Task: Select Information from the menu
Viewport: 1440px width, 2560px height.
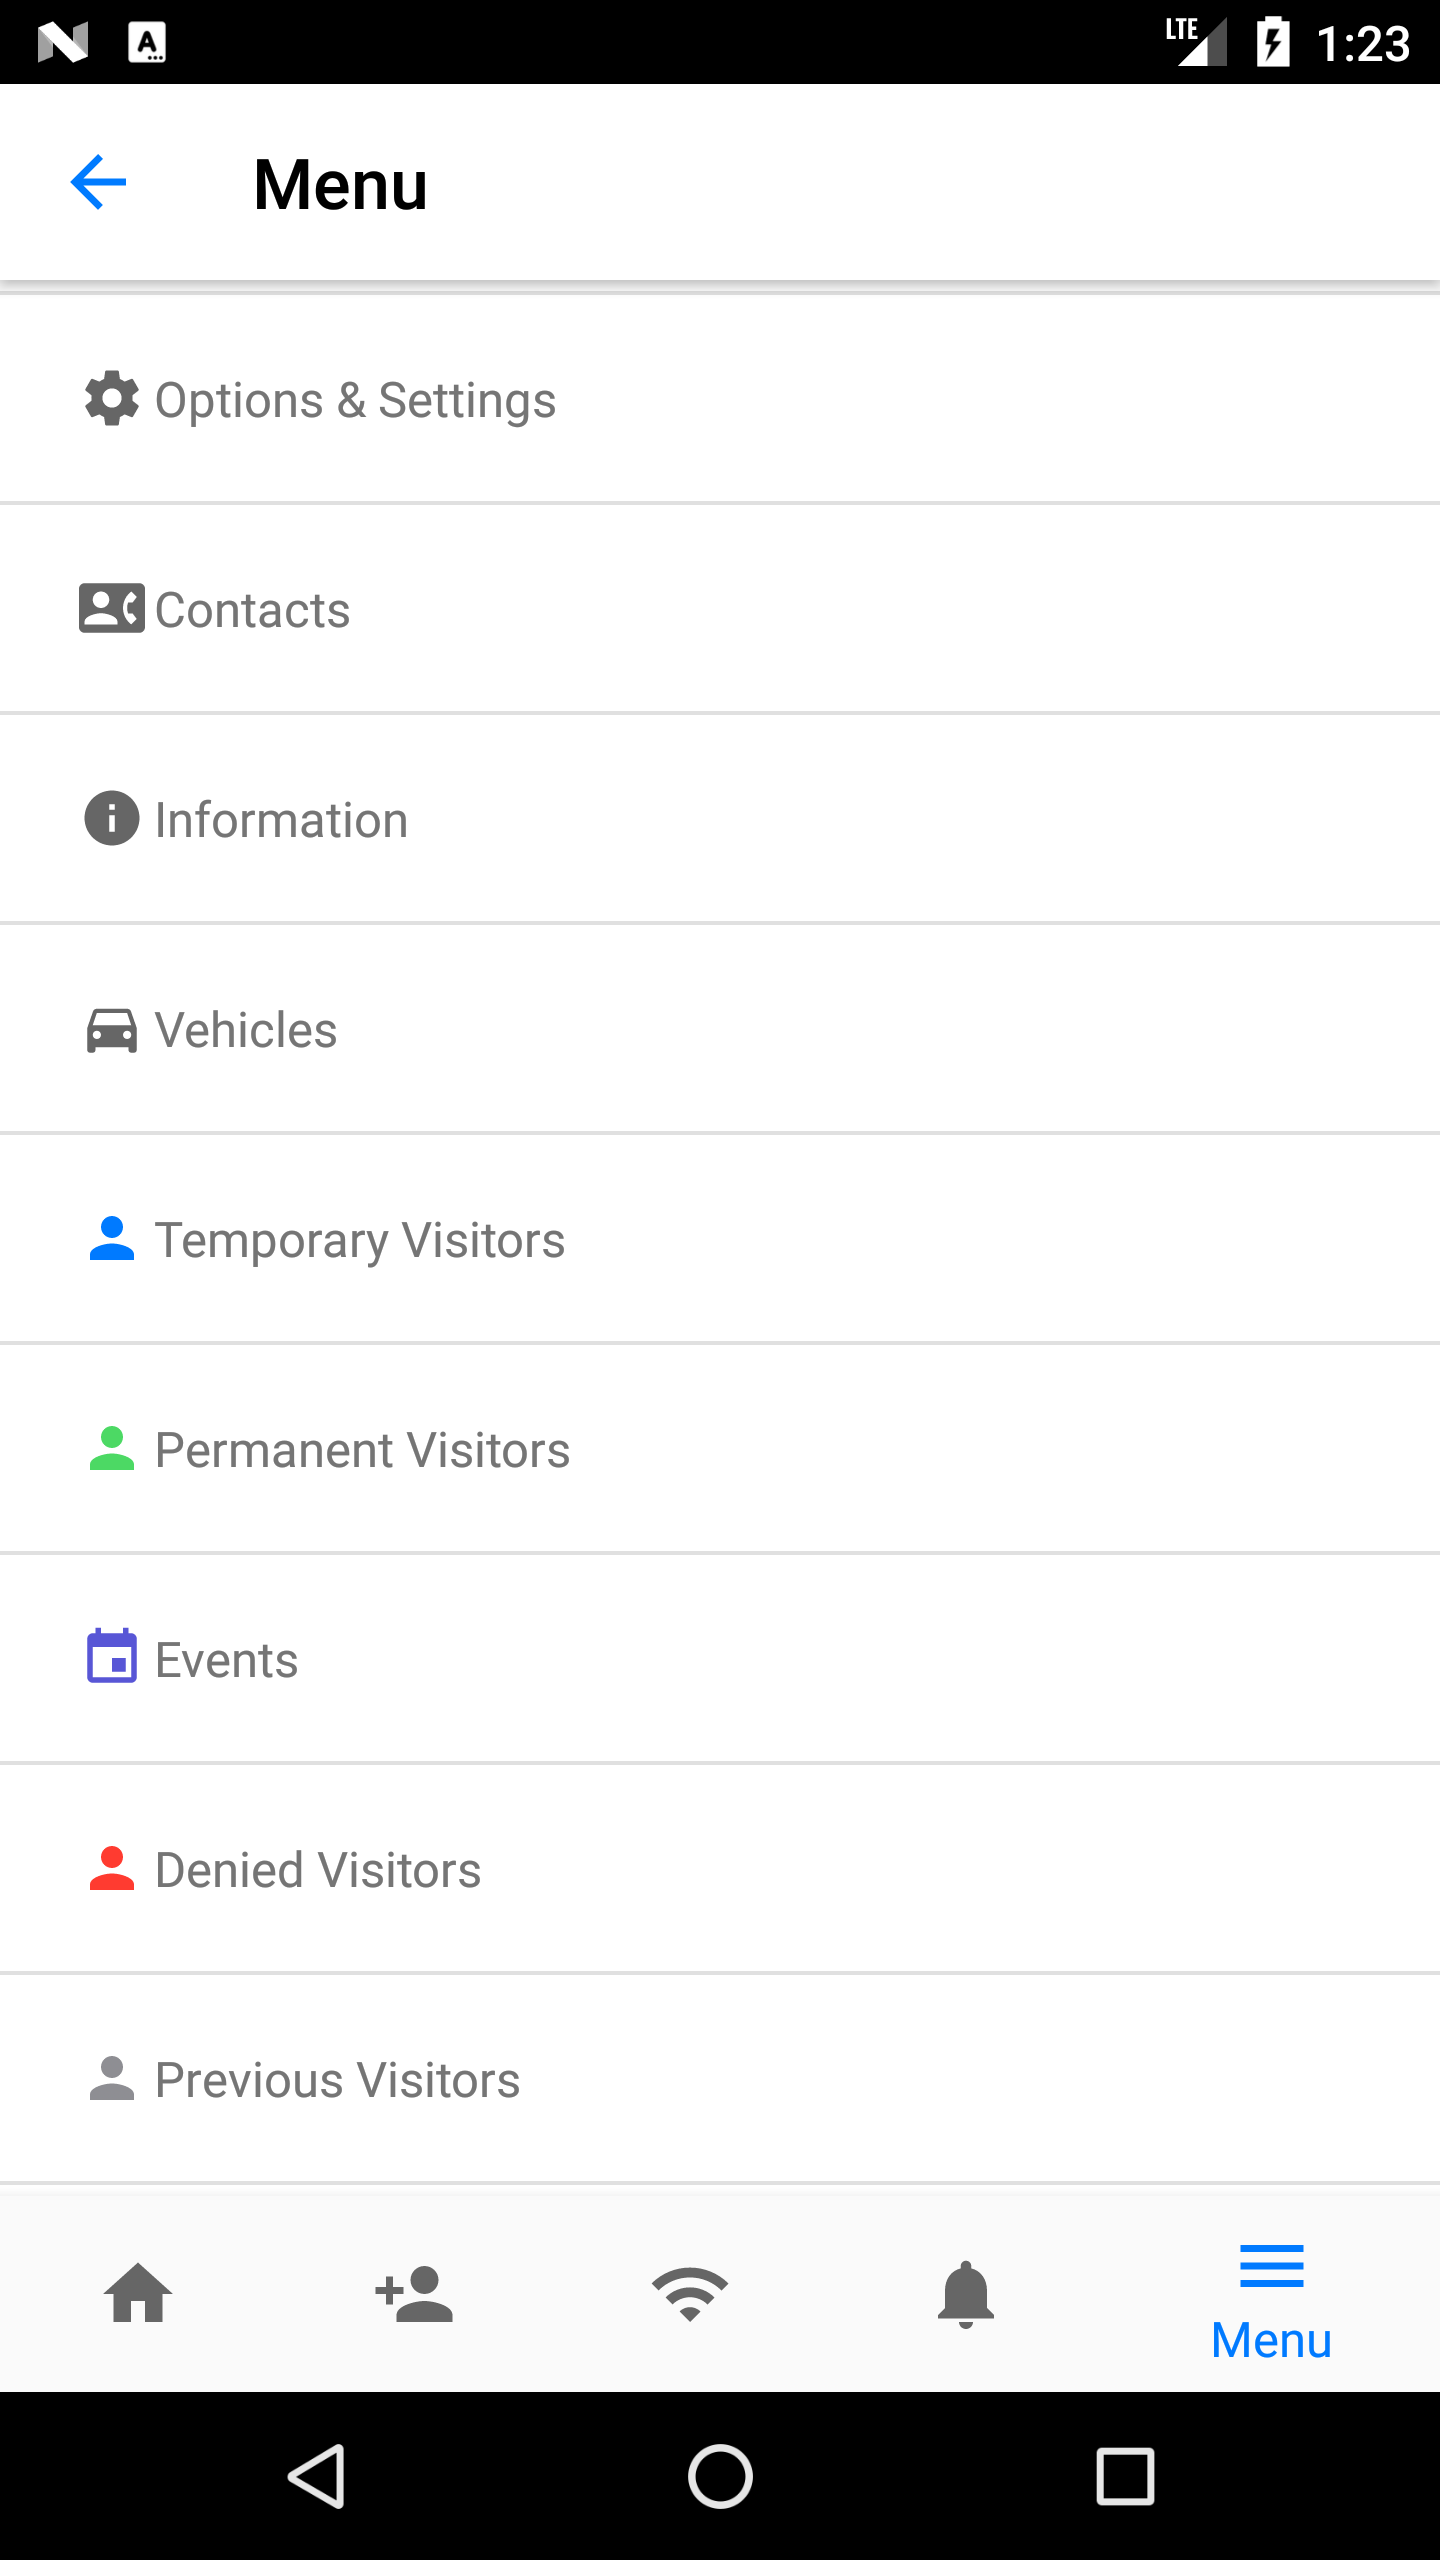Action: [720, 820]
